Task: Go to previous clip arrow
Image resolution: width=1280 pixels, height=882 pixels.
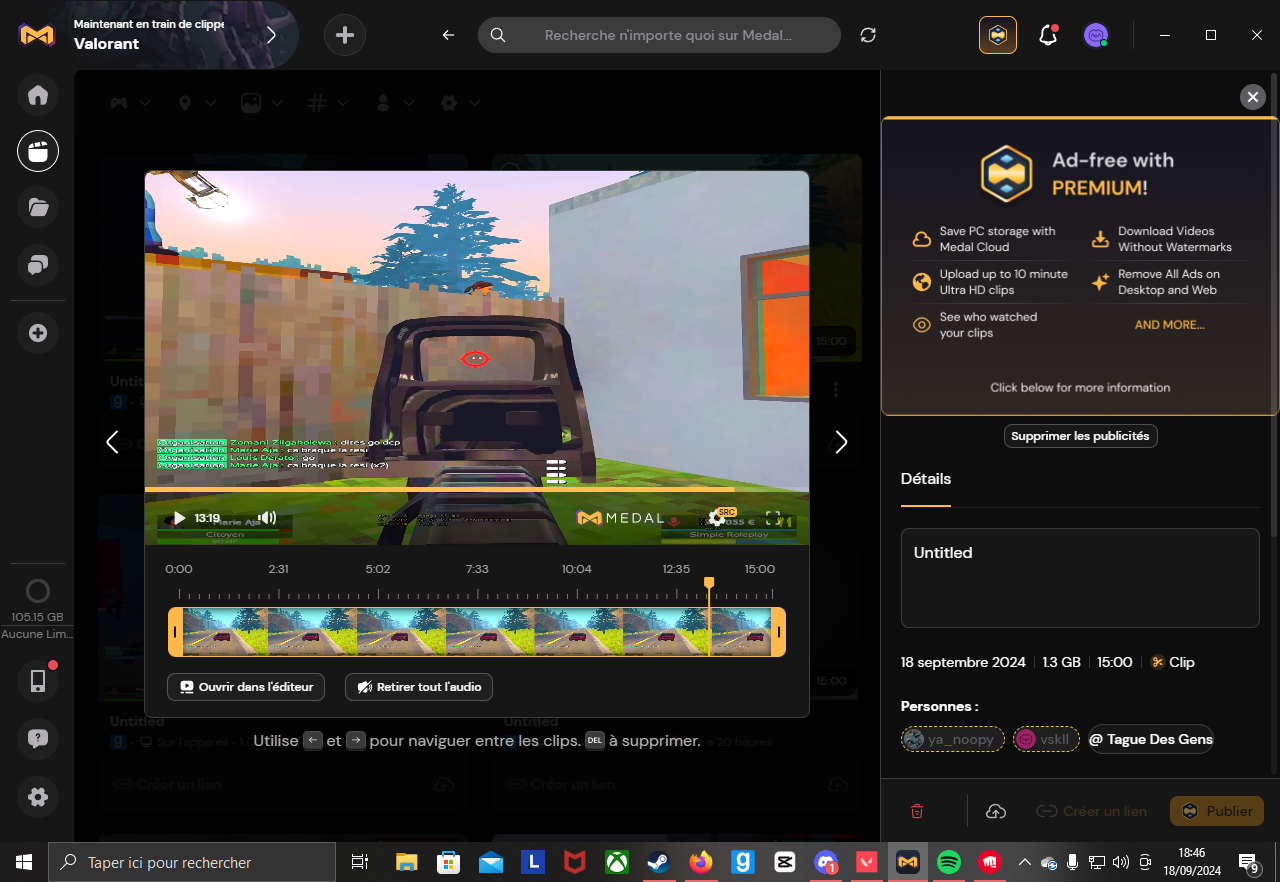Action: click(113, 442)
